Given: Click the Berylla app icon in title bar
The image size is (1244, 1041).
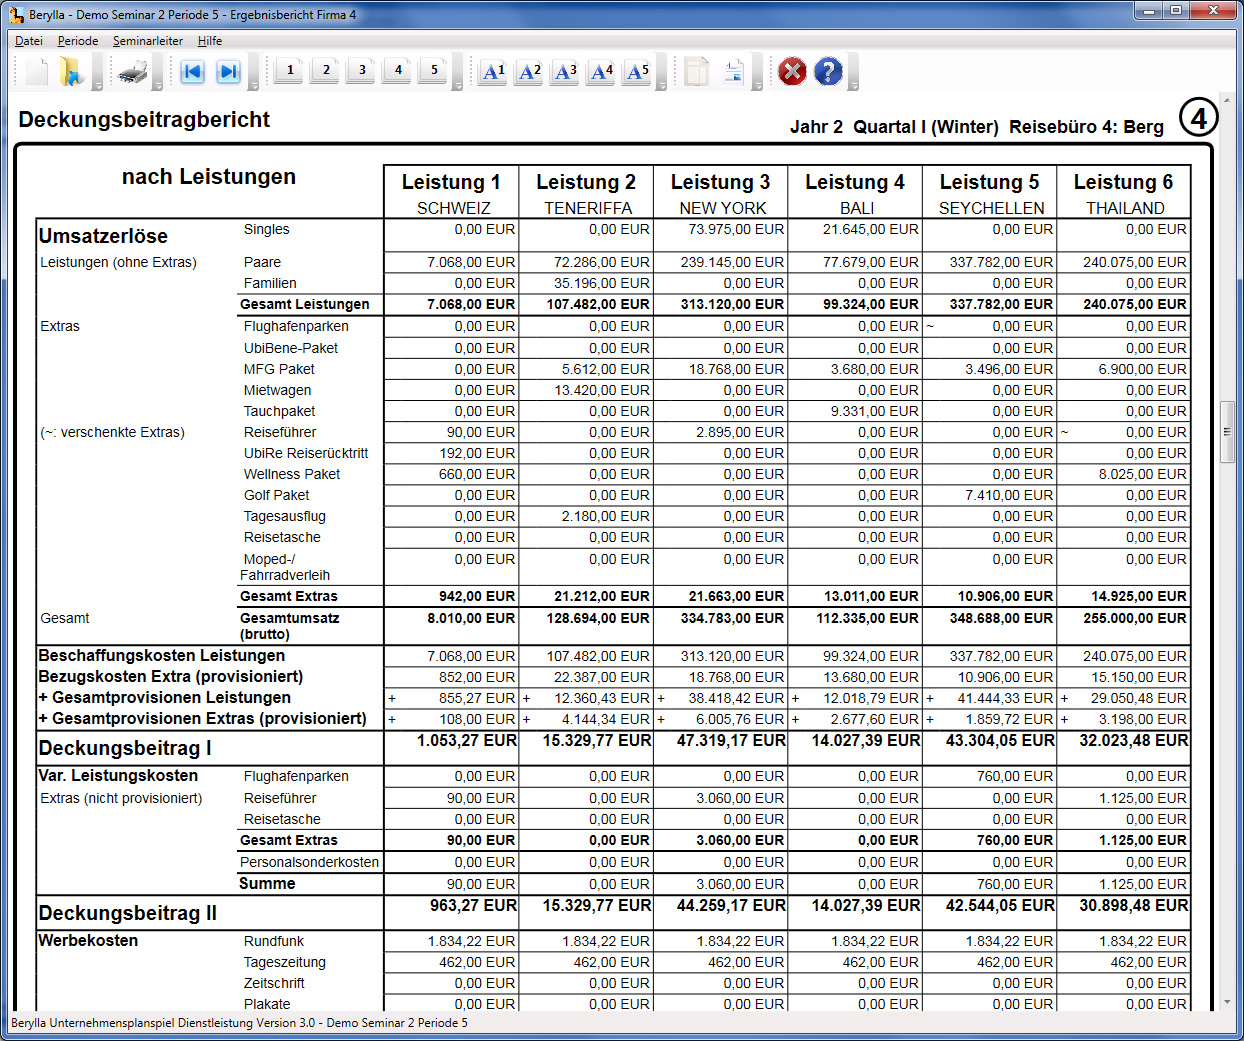Looking at the screenshot, I should coord(16,15).
